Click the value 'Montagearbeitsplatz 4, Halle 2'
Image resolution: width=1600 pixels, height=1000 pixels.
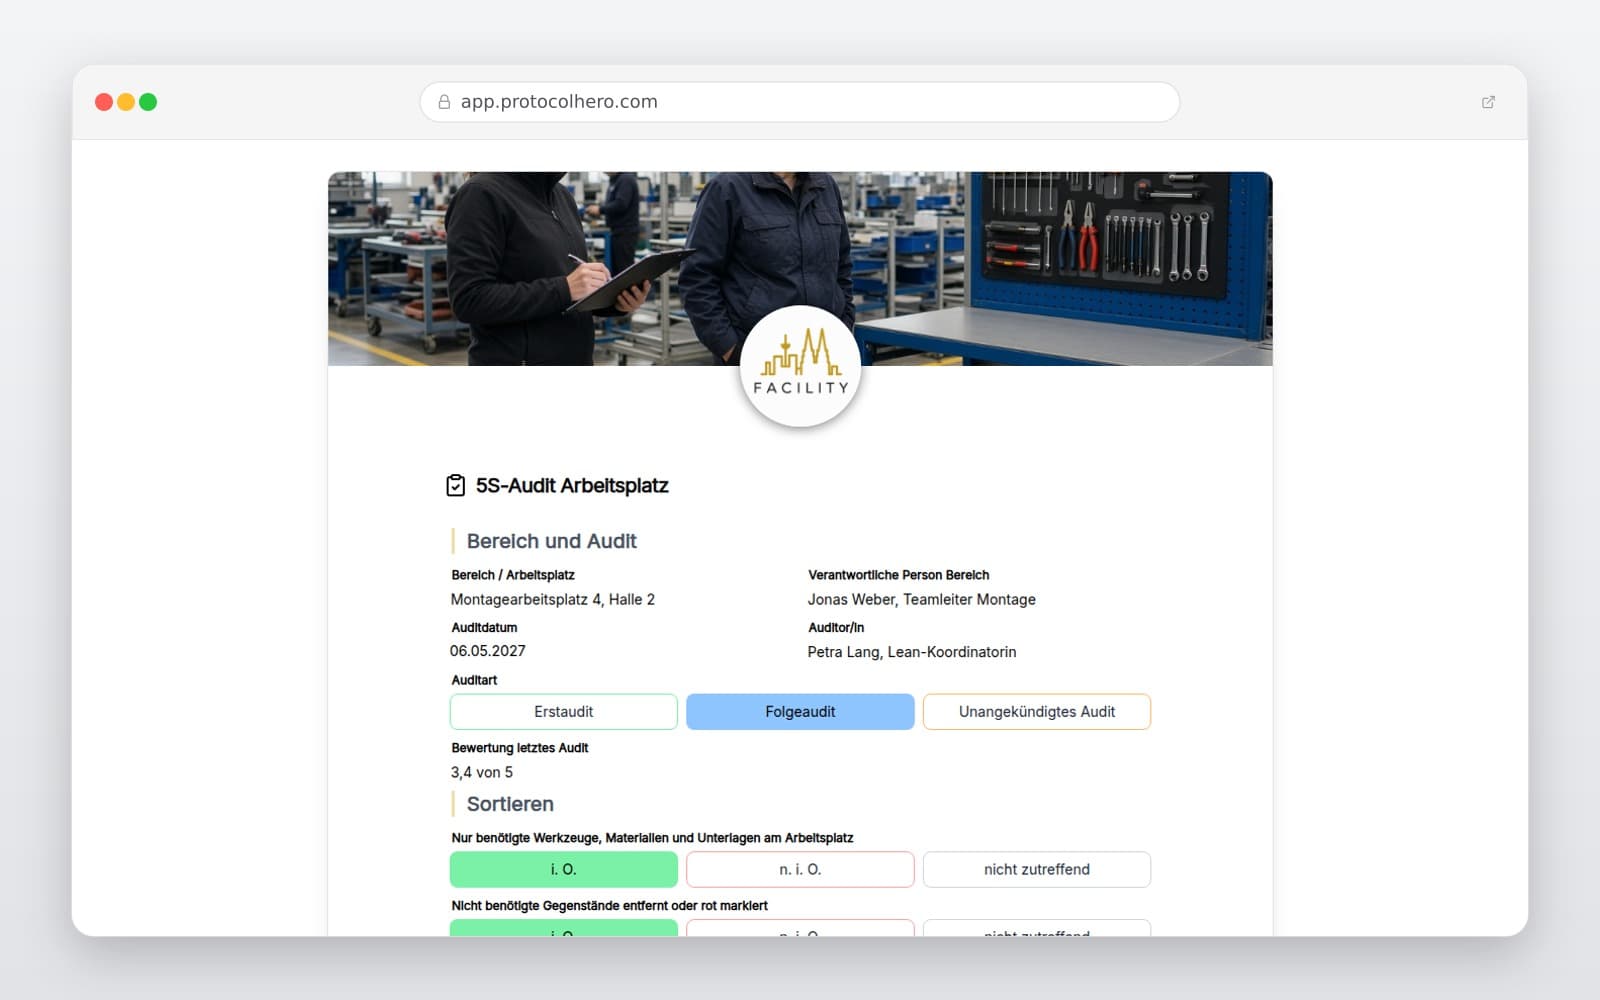pos(553,600)
